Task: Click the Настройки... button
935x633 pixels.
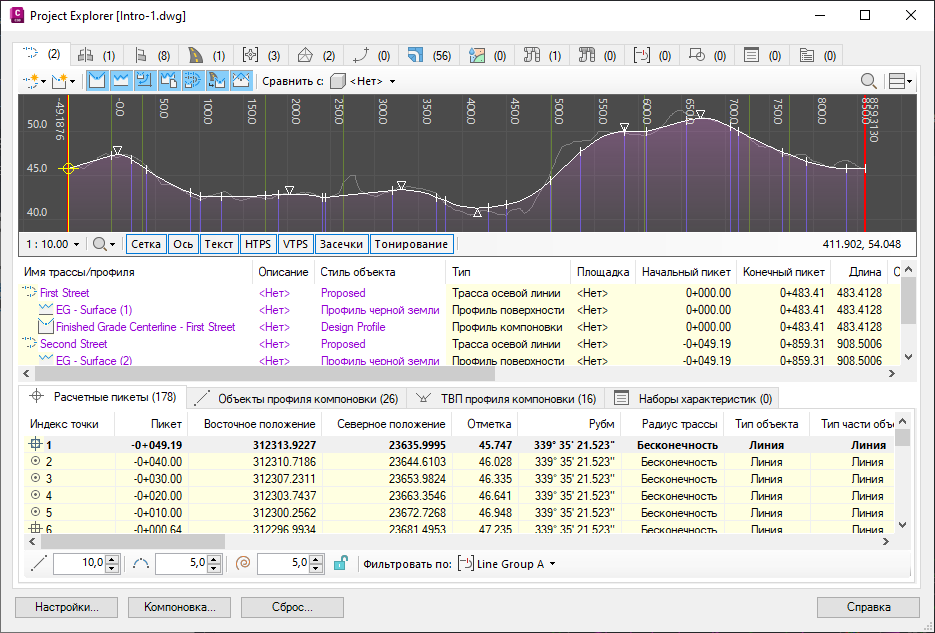Action: click(66, 607)
